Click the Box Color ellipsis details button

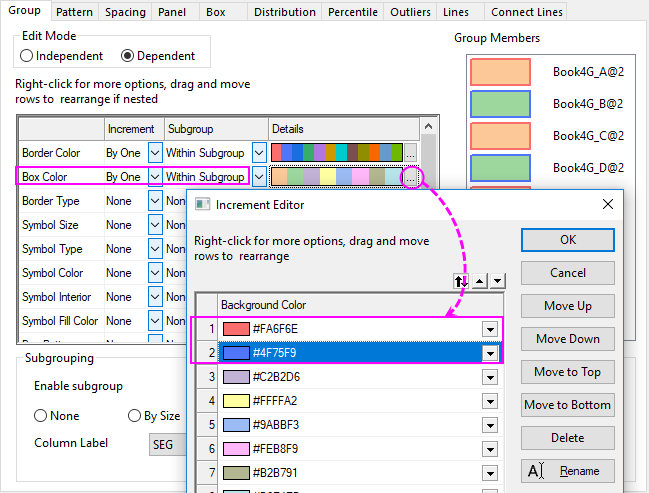coord(411,177)
